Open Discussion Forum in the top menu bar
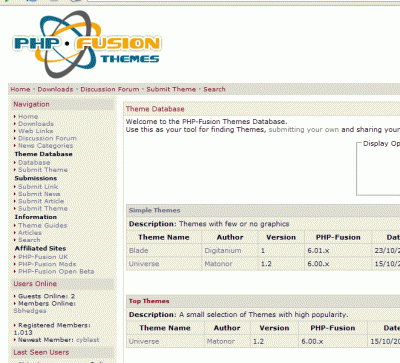This screenshot has width=400, height=363. [110, 89]
